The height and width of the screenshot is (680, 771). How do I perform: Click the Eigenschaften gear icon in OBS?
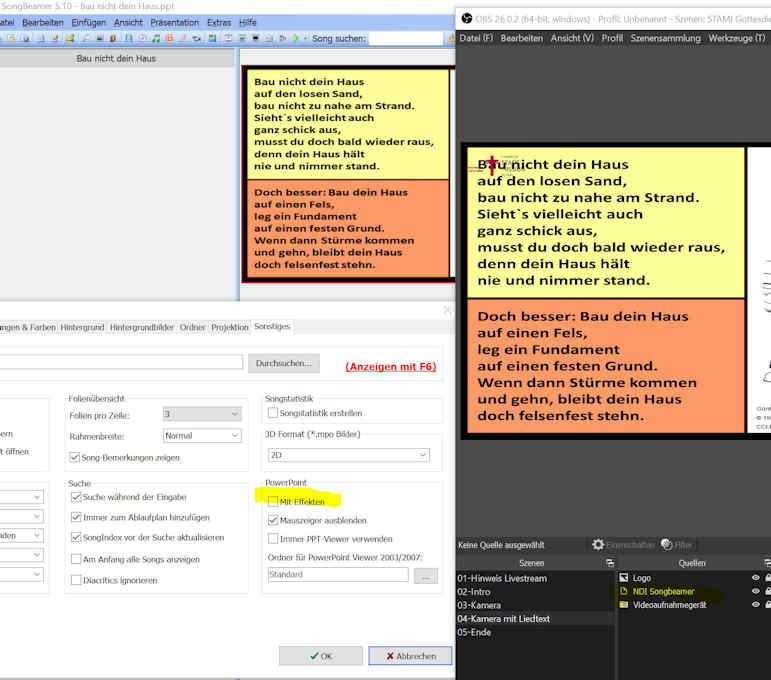[x=598, y=544]
